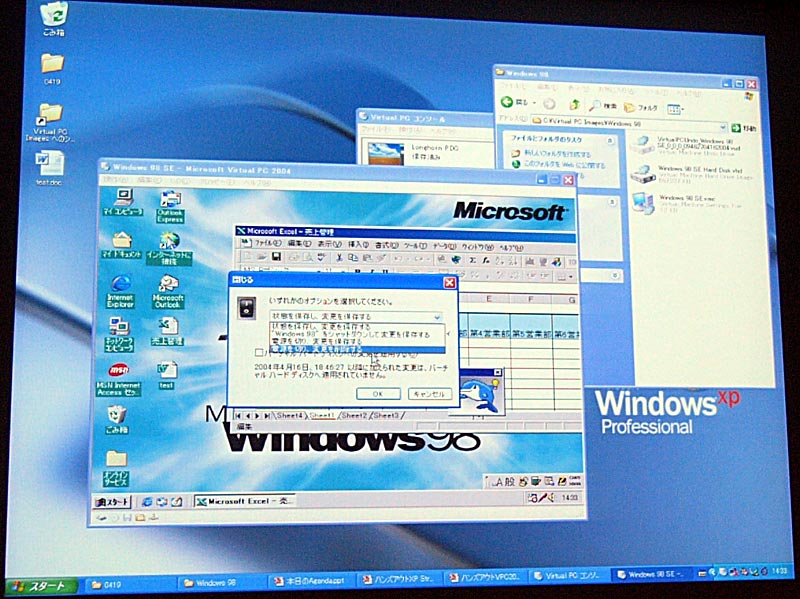Viewport: 800px width, 599px height.
Task: Click first-sheet navigation arrow in Excel
Action: [239, 415]
